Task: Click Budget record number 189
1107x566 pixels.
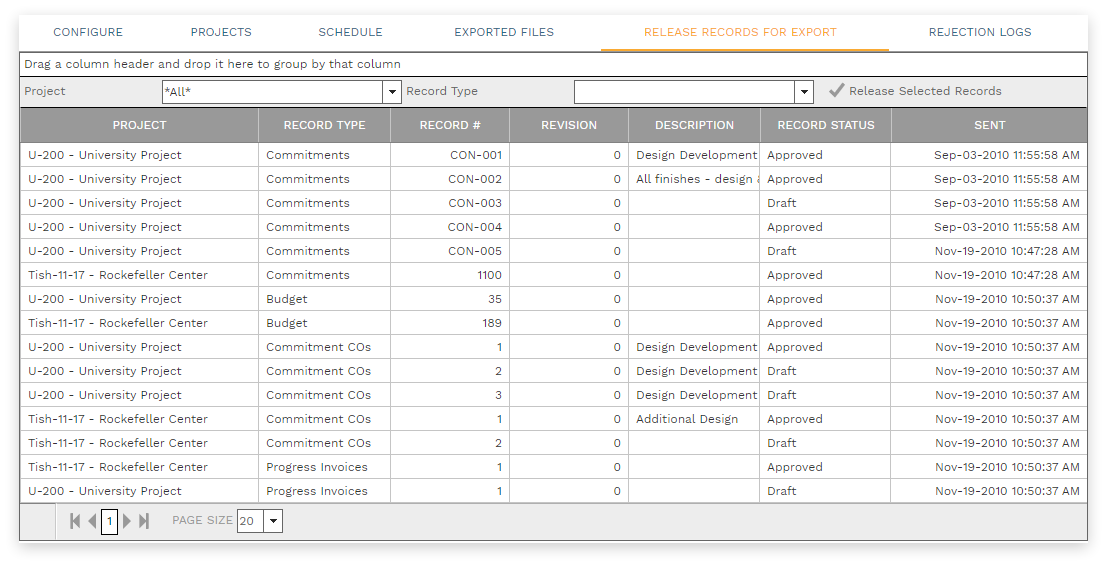Action: 492,323
